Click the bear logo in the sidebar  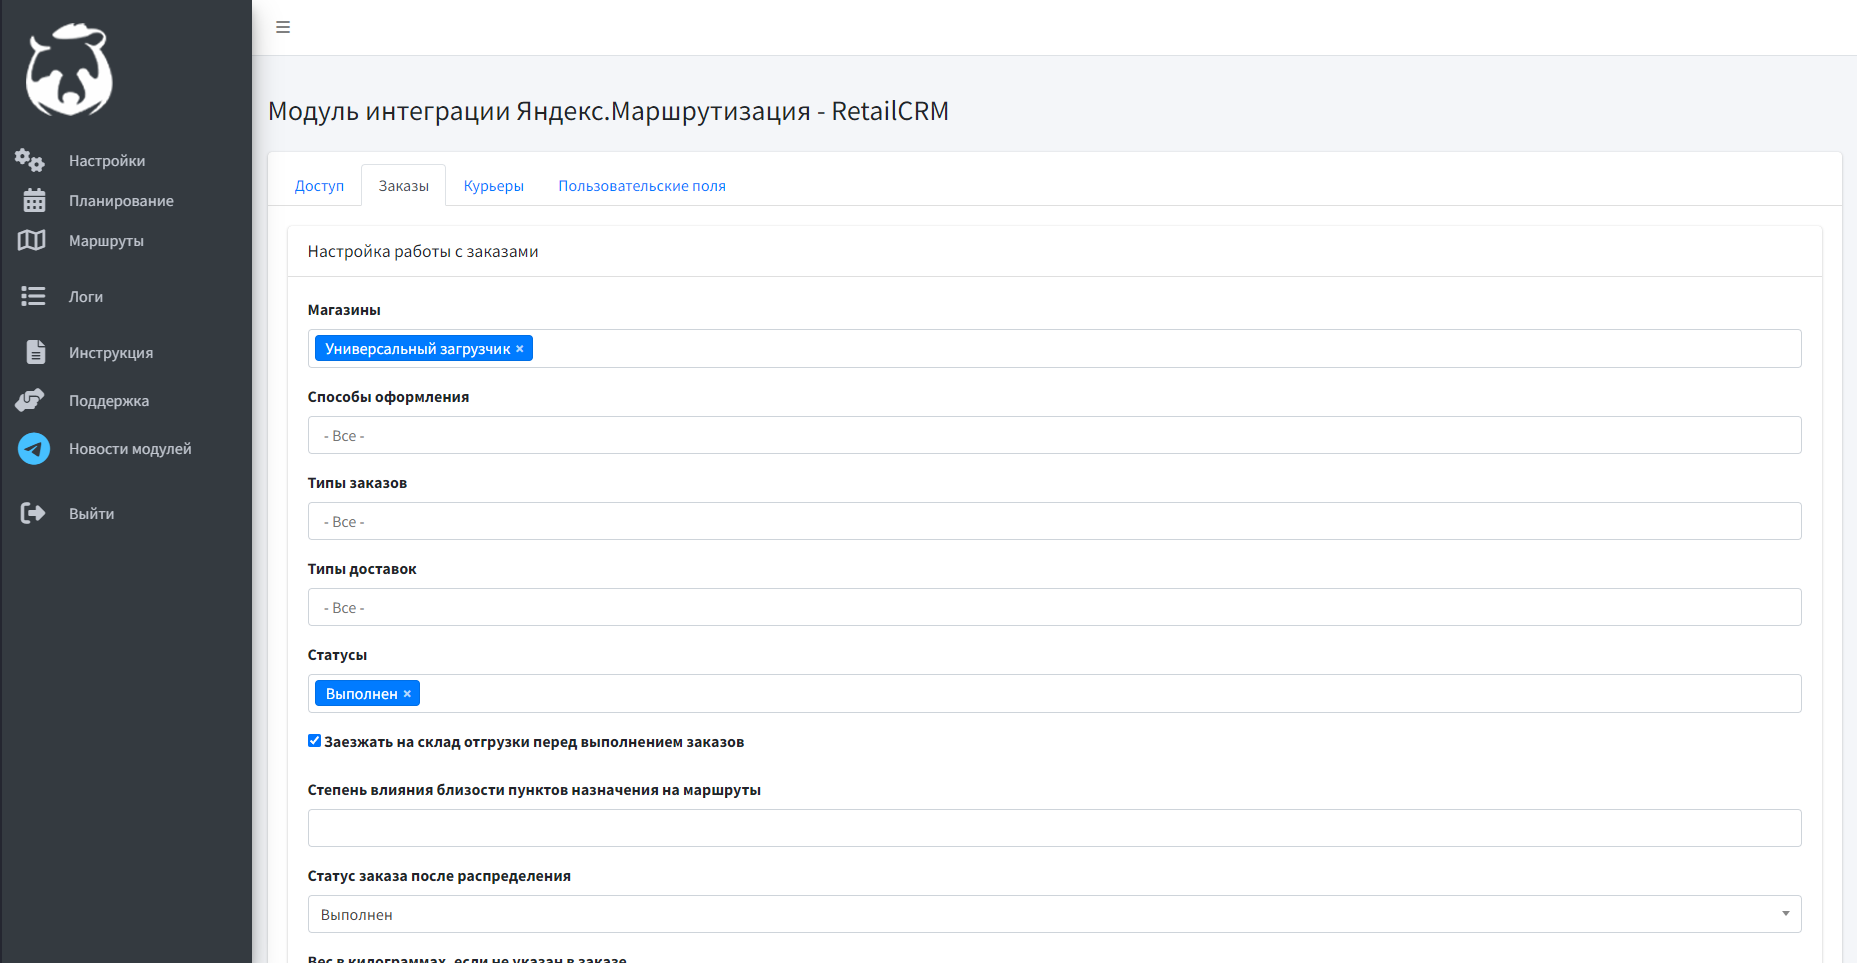coord(69,70)
